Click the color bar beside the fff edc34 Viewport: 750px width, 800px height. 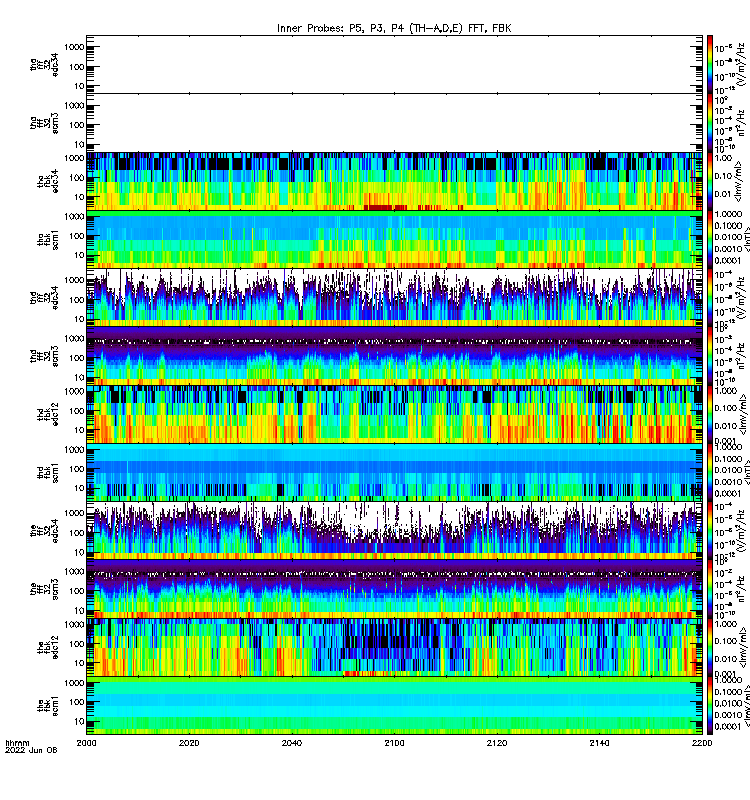(710, 531)
